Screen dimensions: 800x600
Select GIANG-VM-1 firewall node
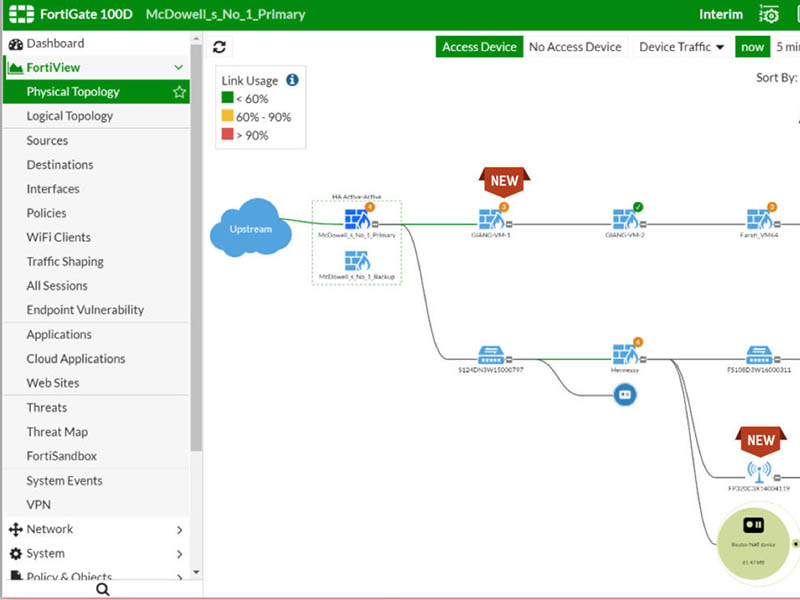coord(491,219)
